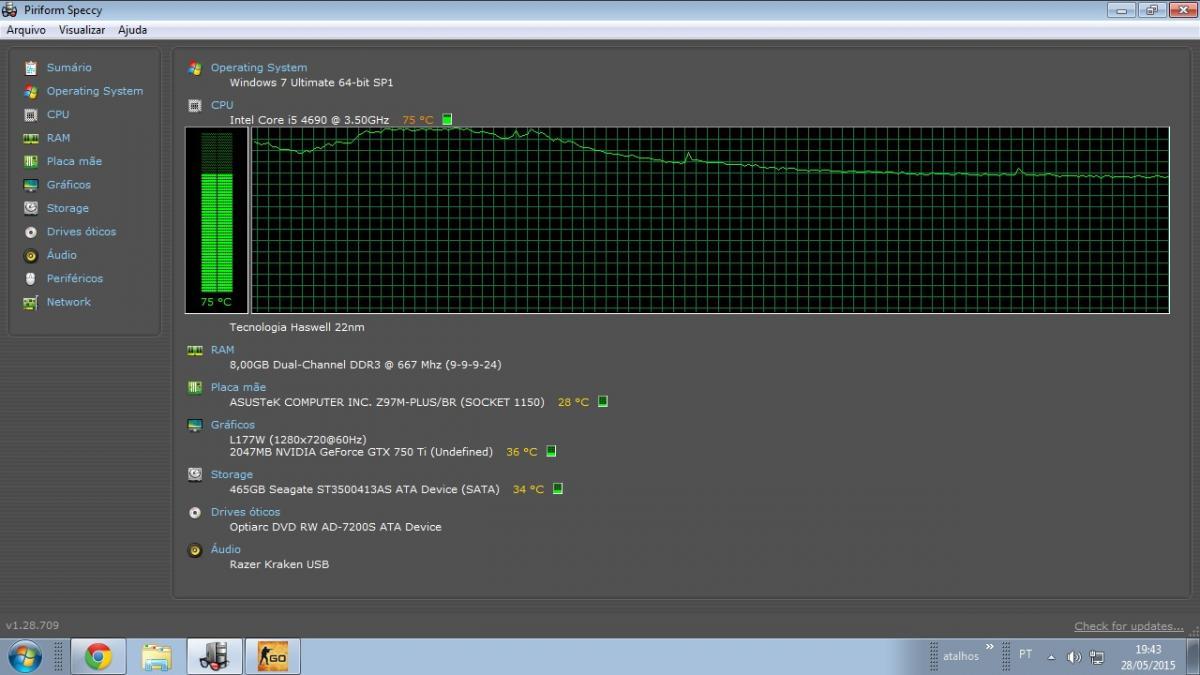Open the Gráficos heading in main panel

click(233, 425)
